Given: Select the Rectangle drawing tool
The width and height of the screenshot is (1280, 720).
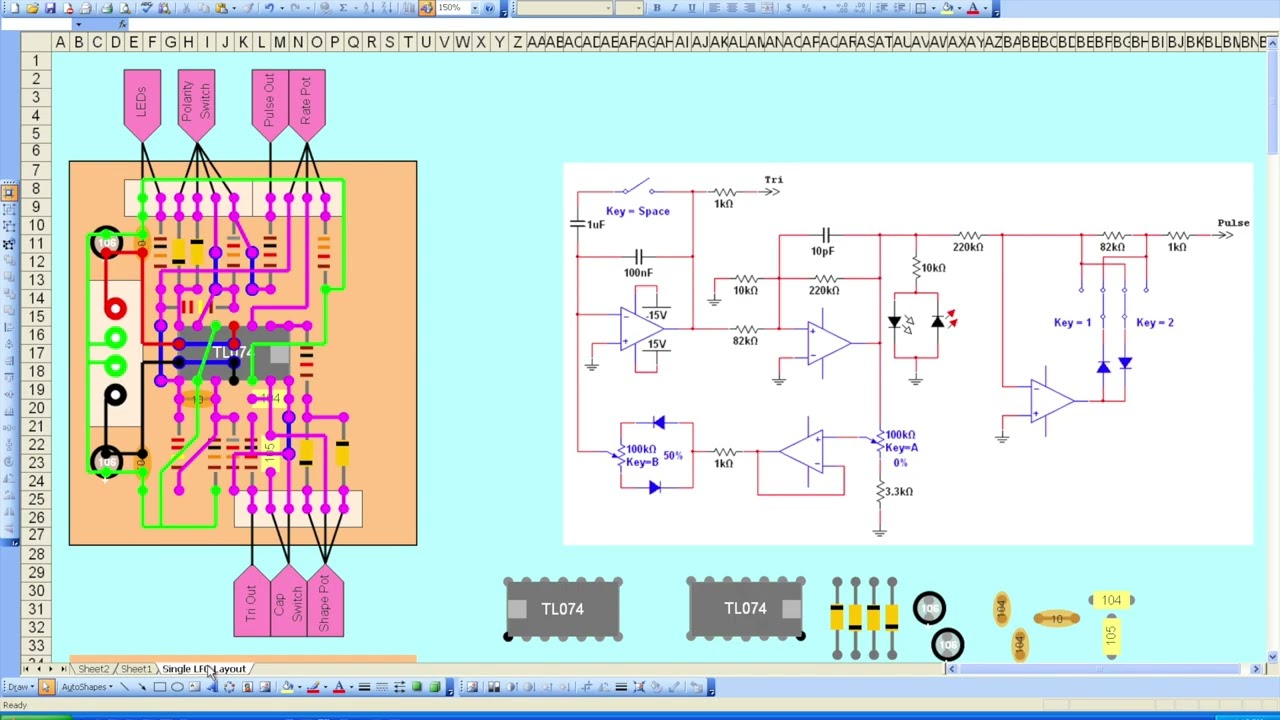Looking at the screenshot, I should tap(159, 687).
